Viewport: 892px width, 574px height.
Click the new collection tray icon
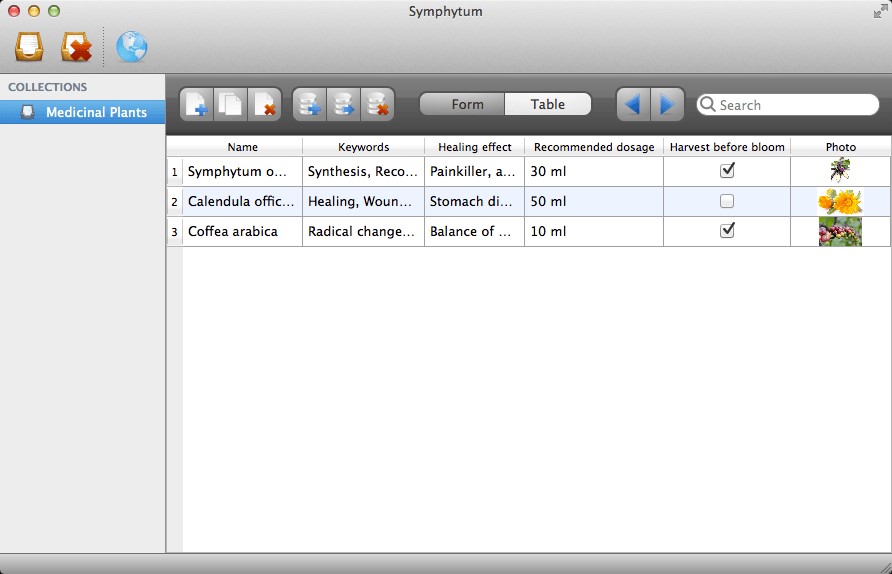29,47
